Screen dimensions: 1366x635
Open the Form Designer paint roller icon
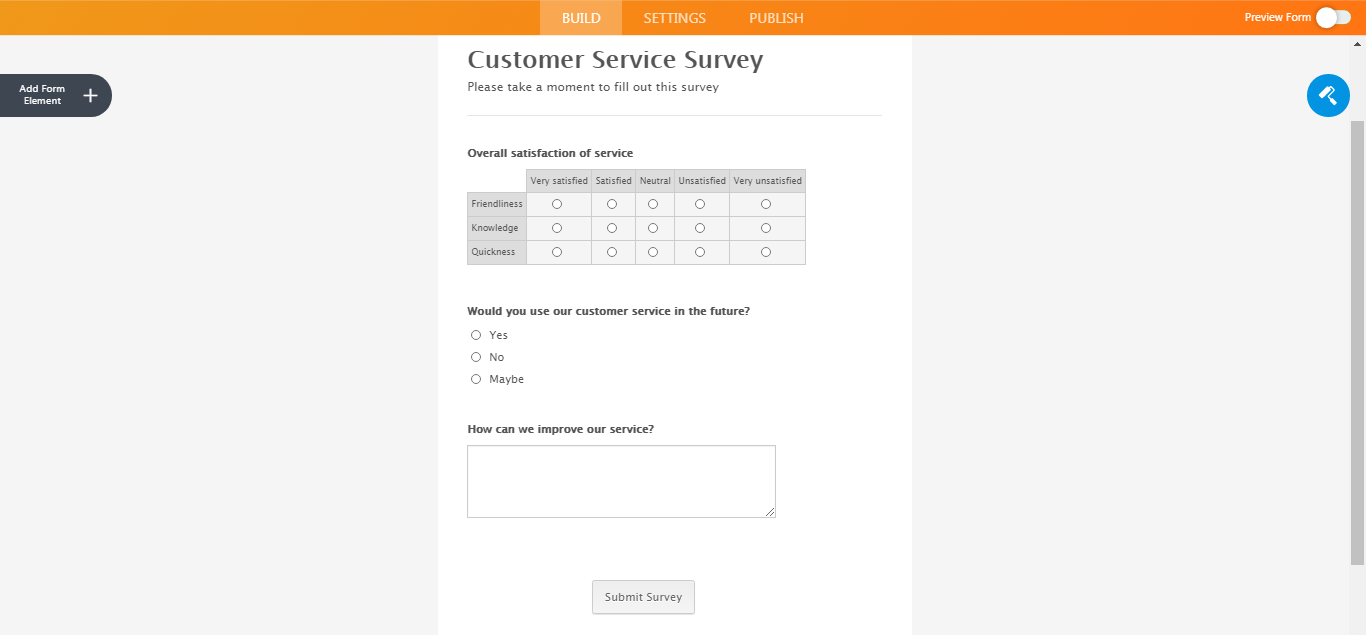(1328, 96)
